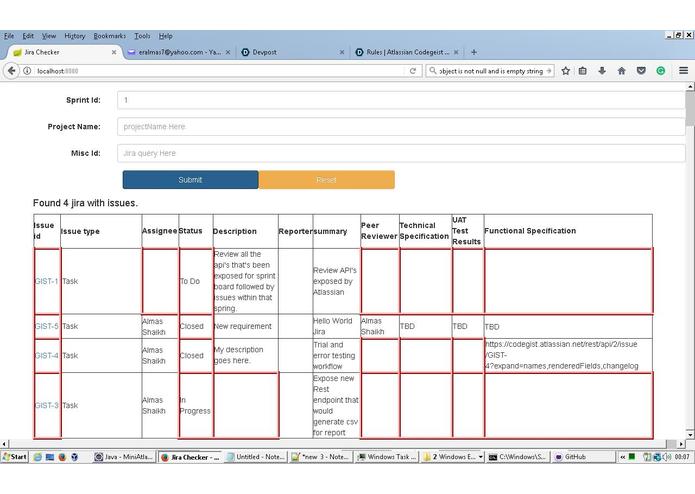Open the Help menu
This screenshot has width=695, height=494.
165,36
